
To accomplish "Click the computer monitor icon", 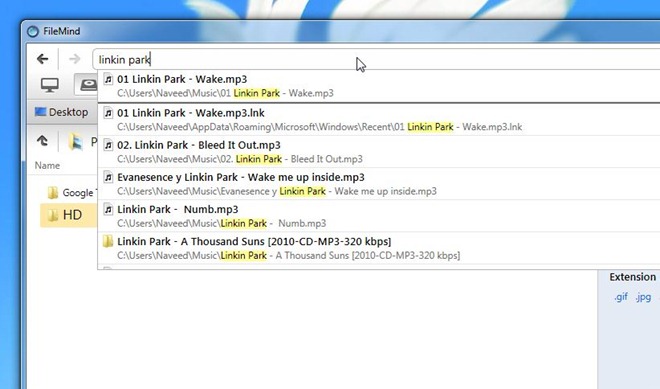I will (x=50, y=85).
